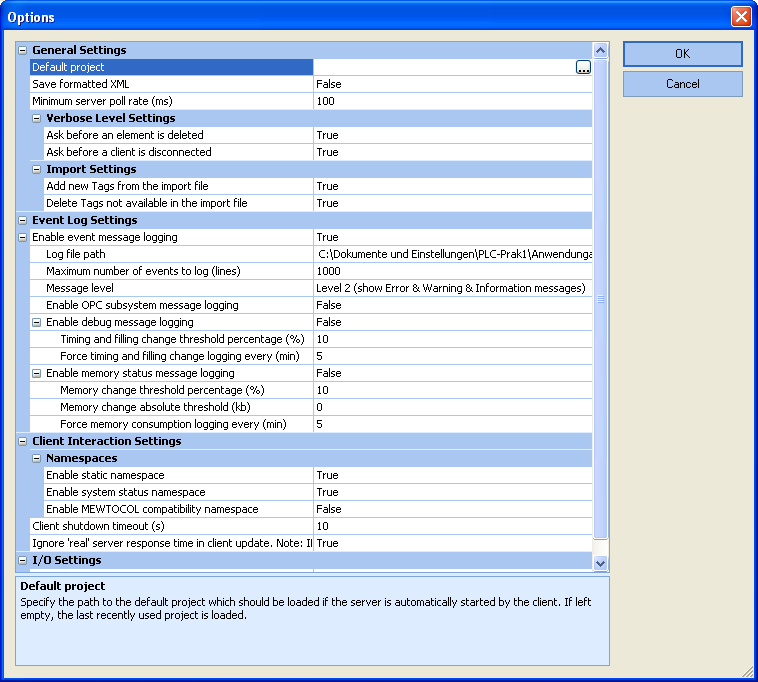Select Enable system status namespace property

pyautogui.click(x=179, y=492)
